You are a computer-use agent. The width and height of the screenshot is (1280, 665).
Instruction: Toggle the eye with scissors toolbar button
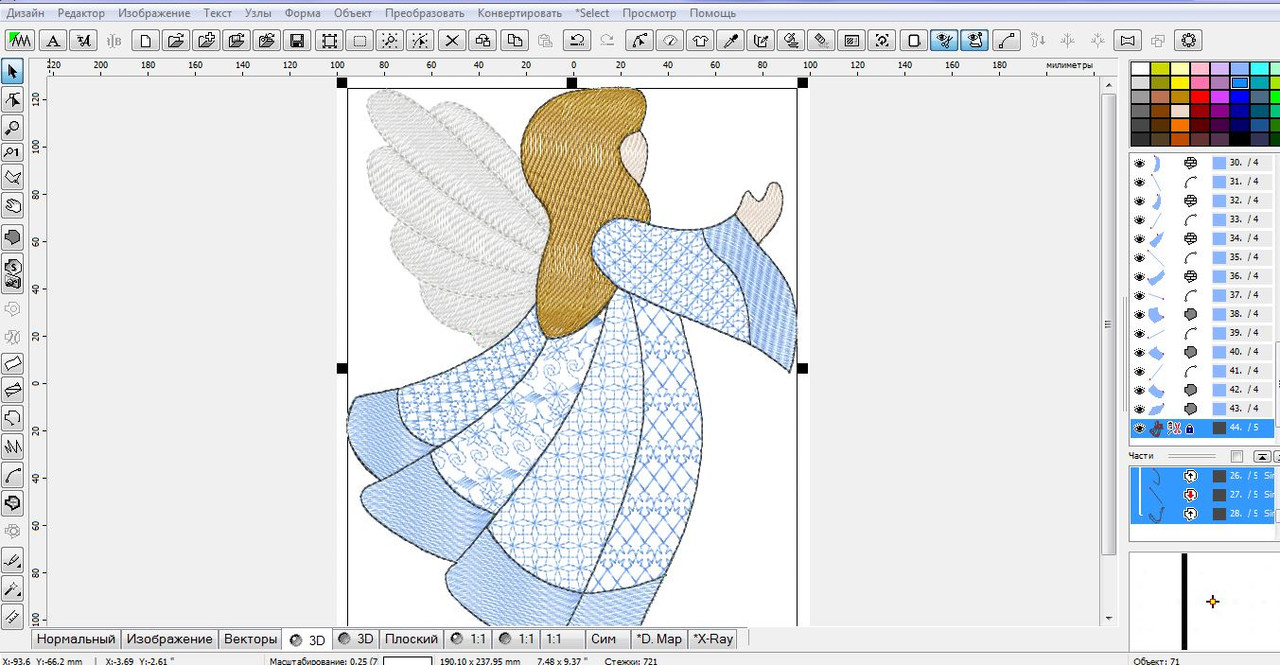pyautogui.click(x=944, y=41)
